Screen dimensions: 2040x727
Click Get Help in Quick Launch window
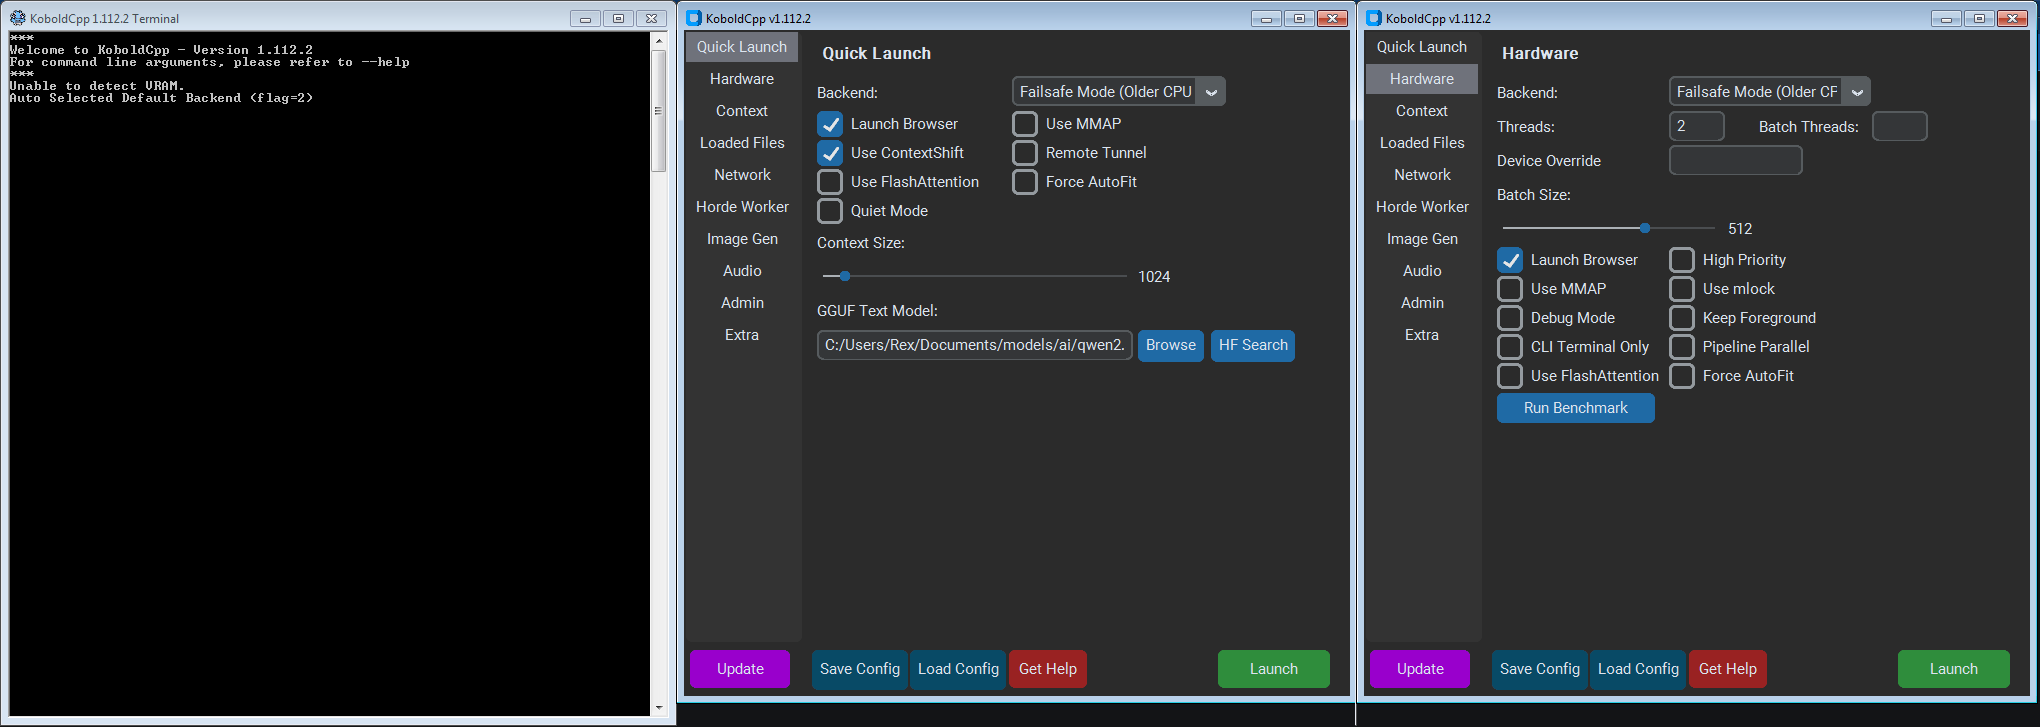pos(1048,669)
